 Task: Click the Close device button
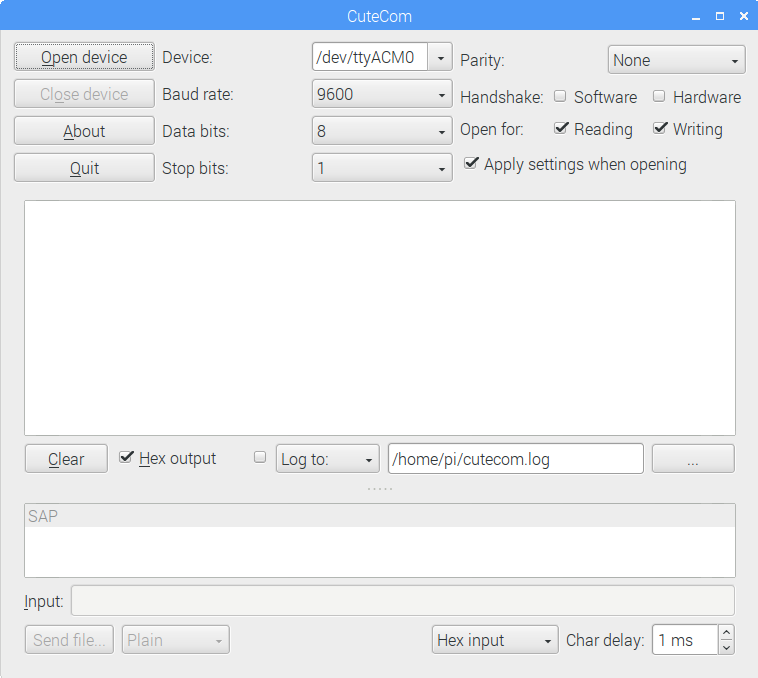(x=84, y=94)
